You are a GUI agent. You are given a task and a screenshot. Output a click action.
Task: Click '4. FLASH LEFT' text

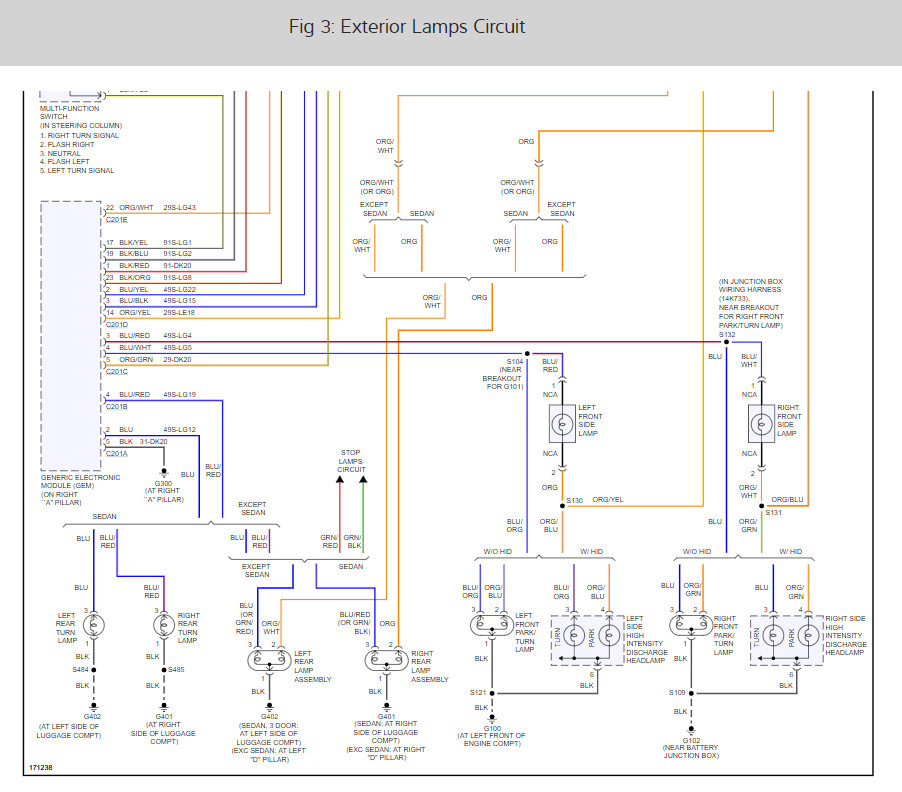click(64, 162)
